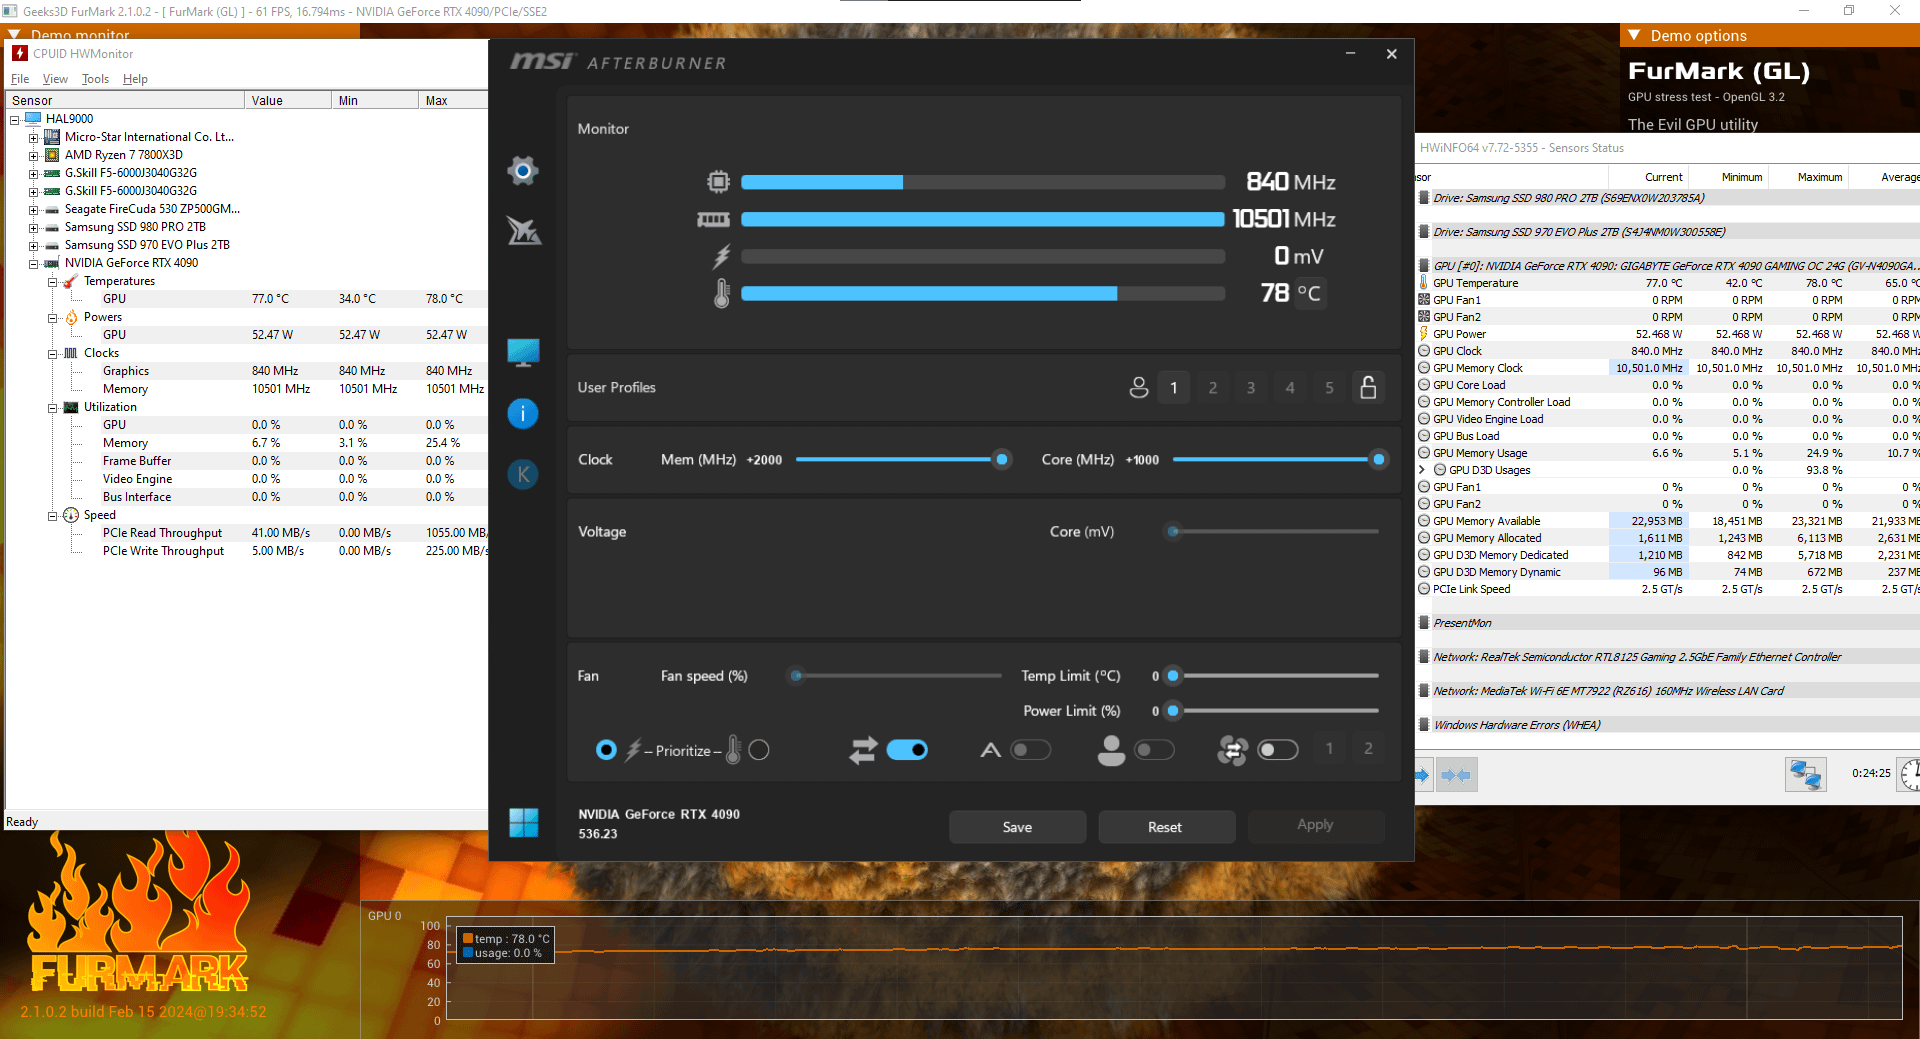Click the power lightning icon next to Prioritize
Screen dimensions: 1920x1039
[x=633, y=750]
